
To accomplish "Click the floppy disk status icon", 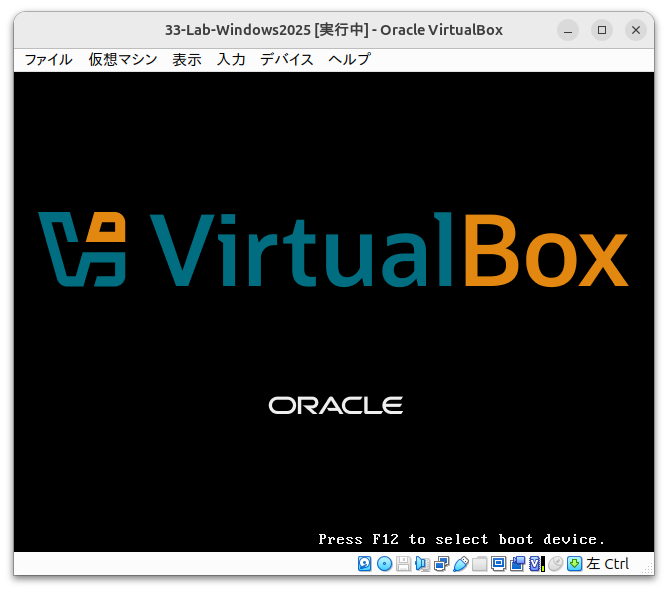I will 403,564.
